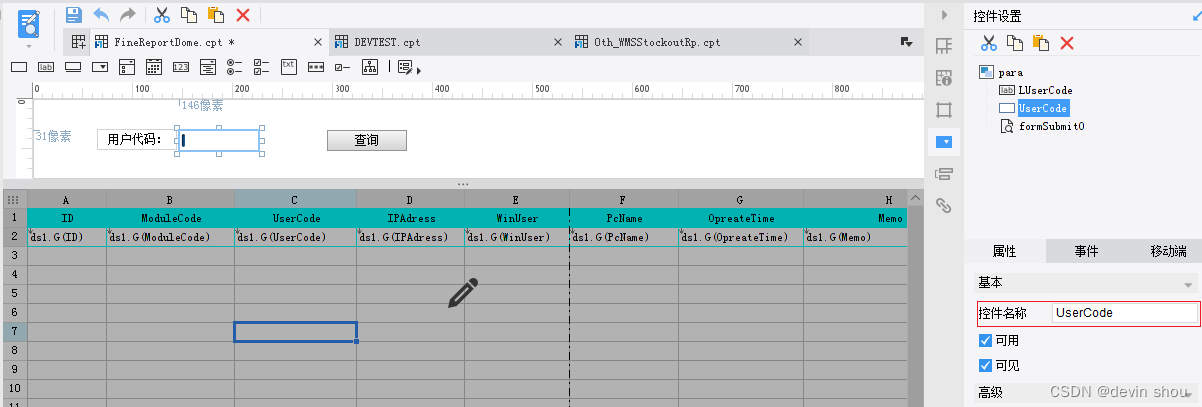
Task: Copy widget in control settings panel
Action: click(x=1014, y=43)
